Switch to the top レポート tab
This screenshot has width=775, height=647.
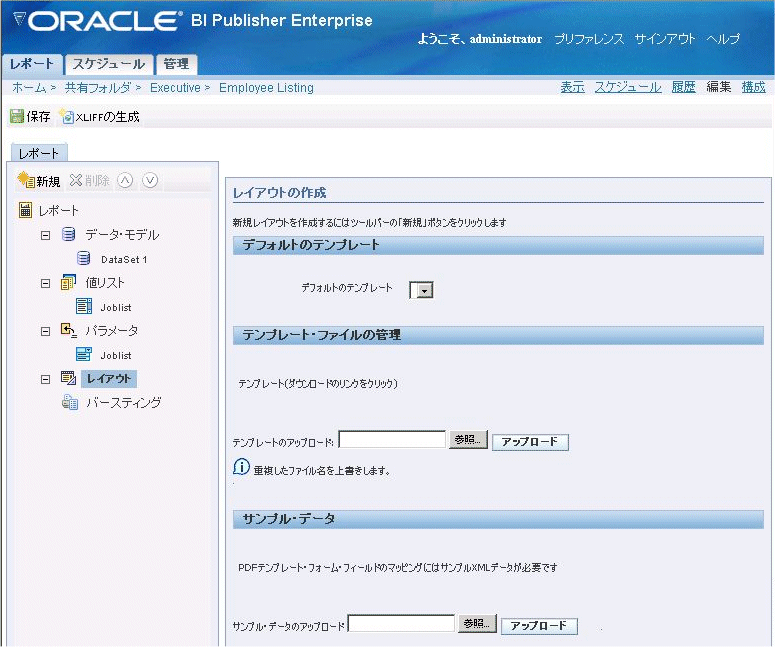(32, 64)
